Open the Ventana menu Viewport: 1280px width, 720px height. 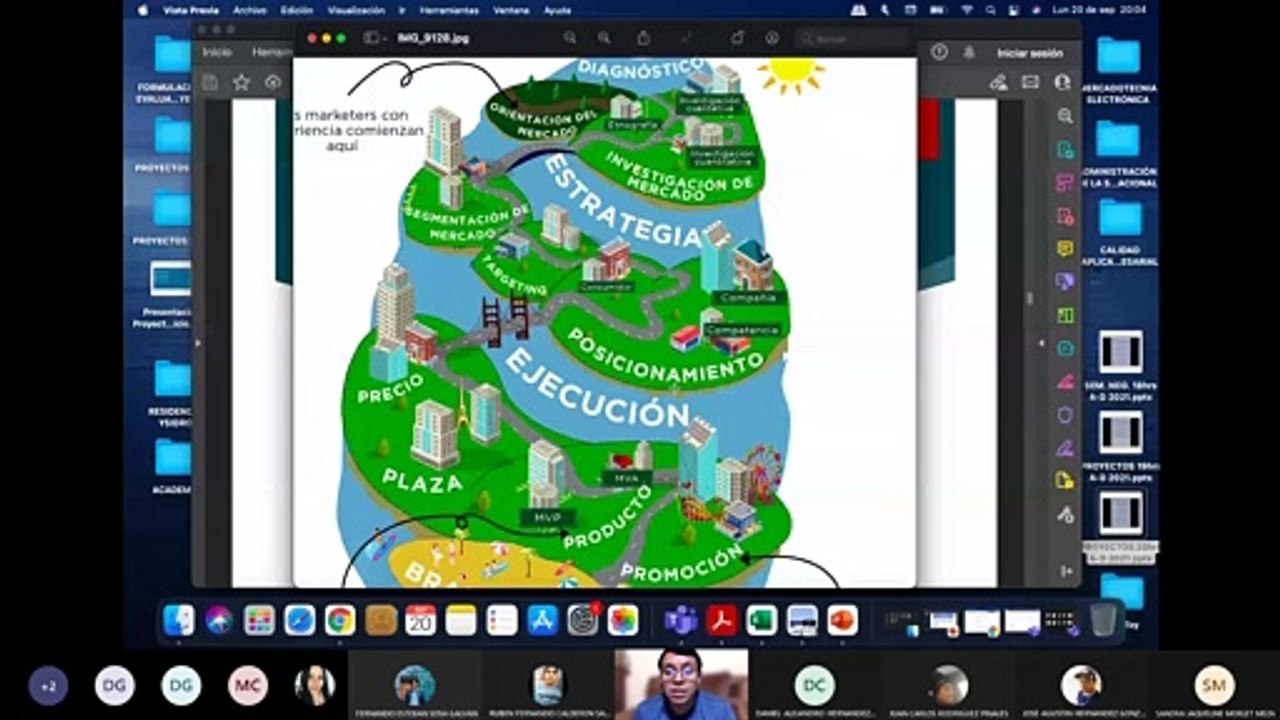point(512,10)
